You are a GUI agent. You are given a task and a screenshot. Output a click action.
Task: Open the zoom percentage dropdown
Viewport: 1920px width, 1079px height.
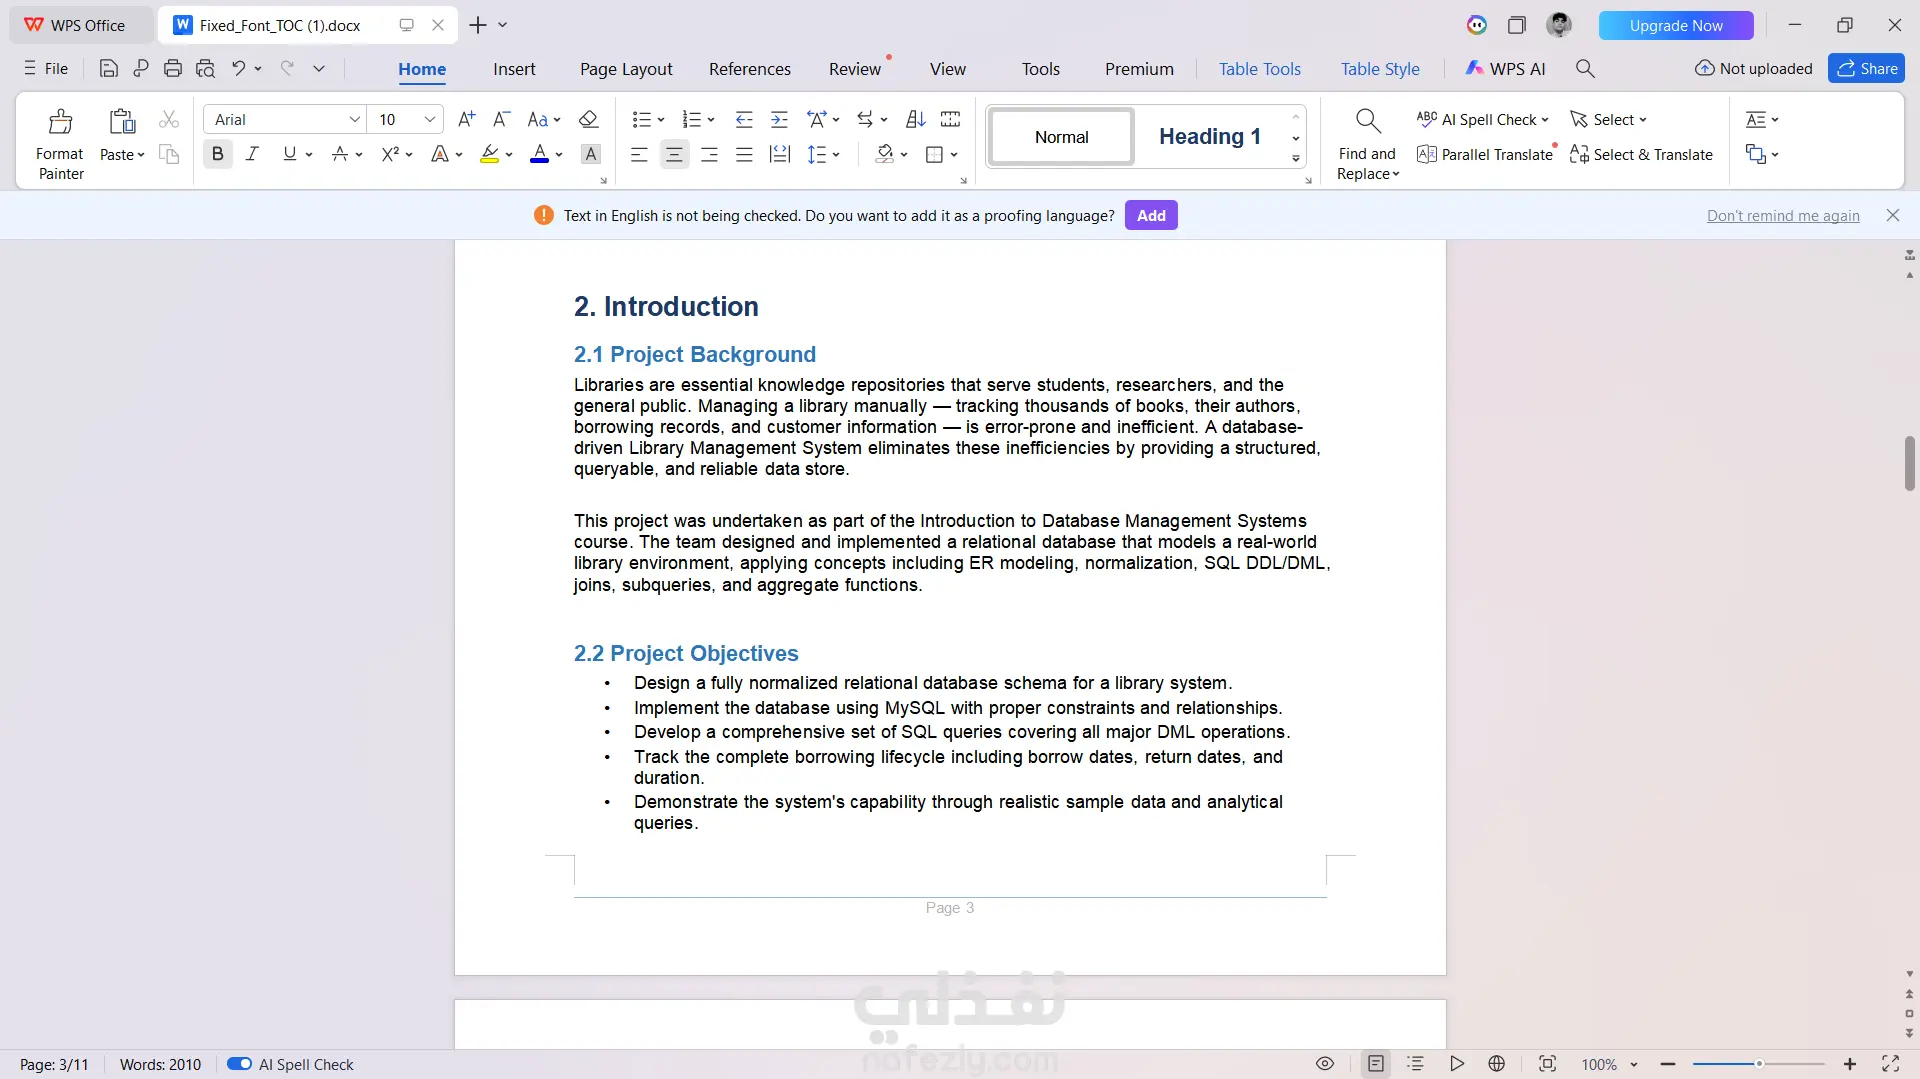click(x=1634, y=1065)
